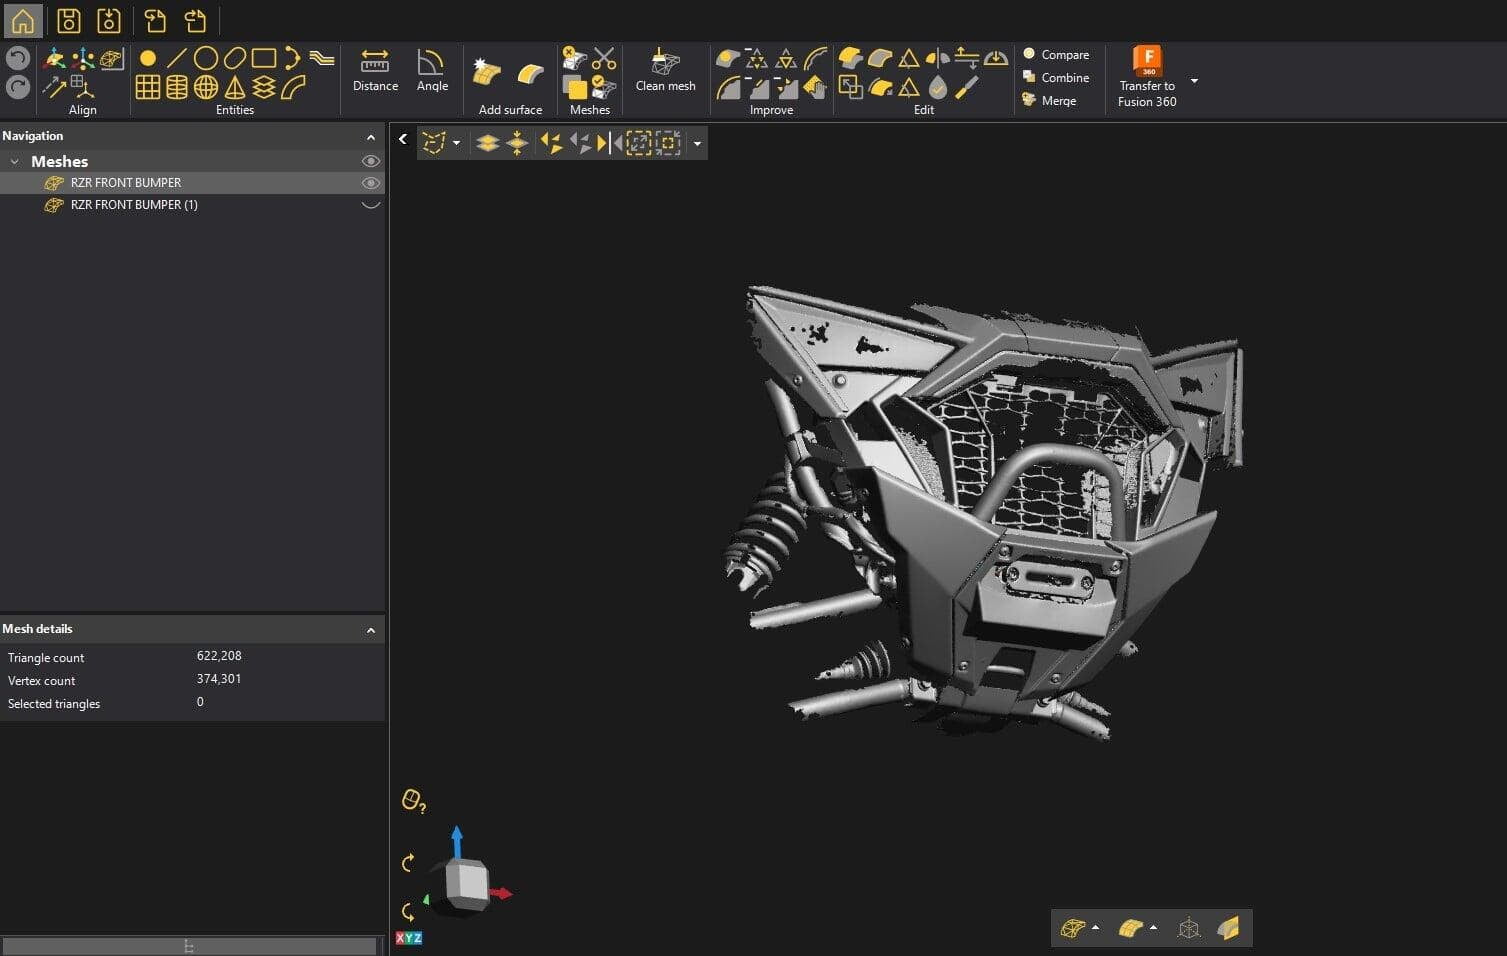Select the scissors trim icon in the Meshes group
The height and width of the screenshot is (956, 1507).
click(x=605, y=57)
